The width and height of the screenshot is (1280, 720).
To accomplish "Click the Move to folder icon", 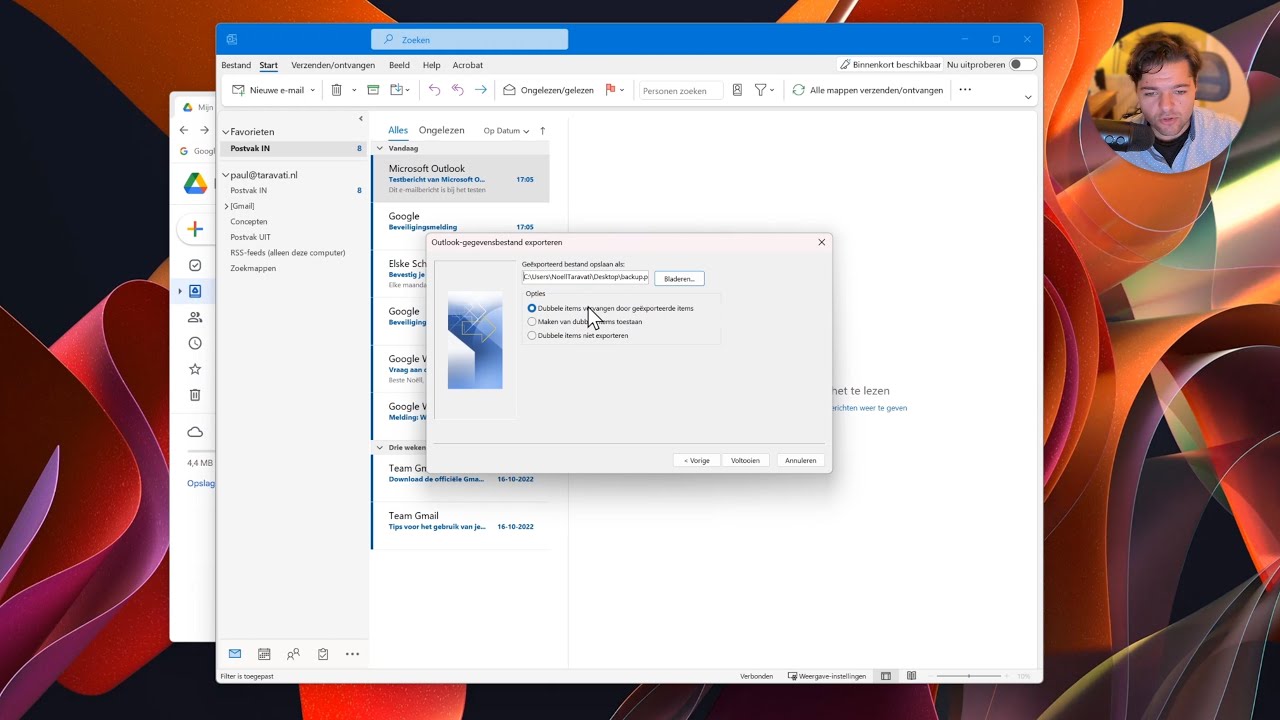I will pyautogui.click(x=397, y=90).
